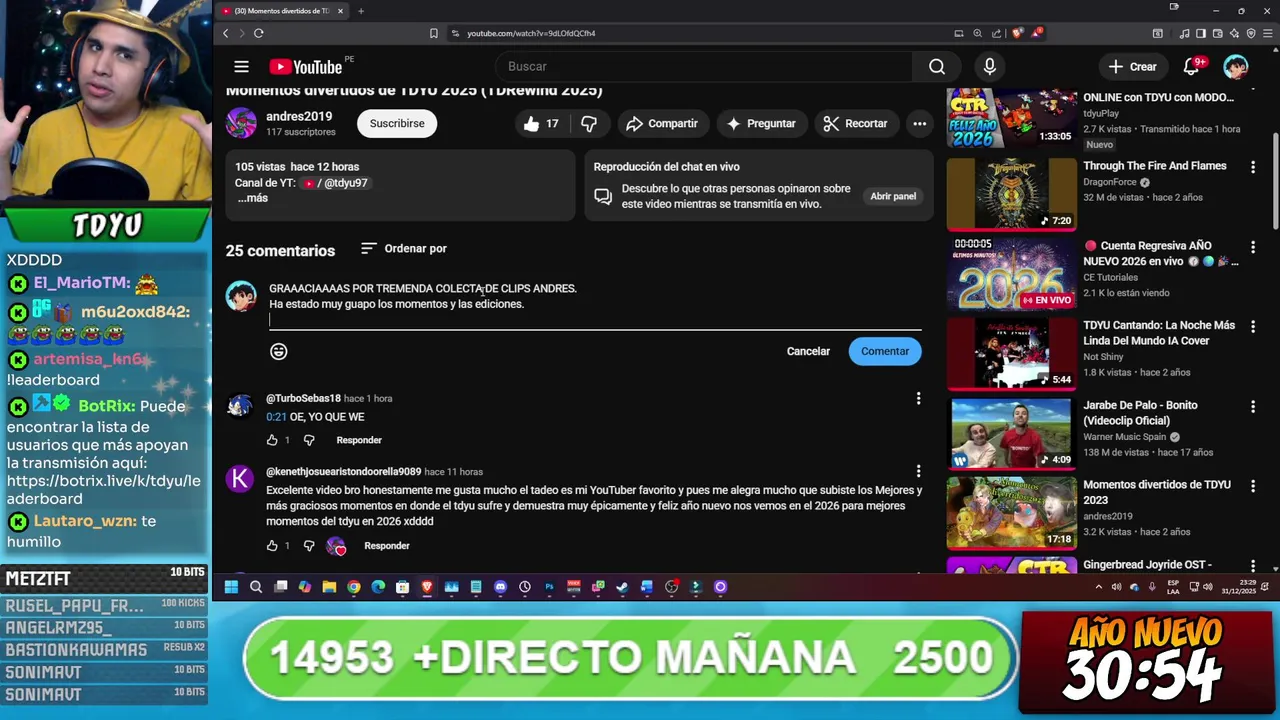Open Windows Start menu
The image size is (1280, 720).
231,587
